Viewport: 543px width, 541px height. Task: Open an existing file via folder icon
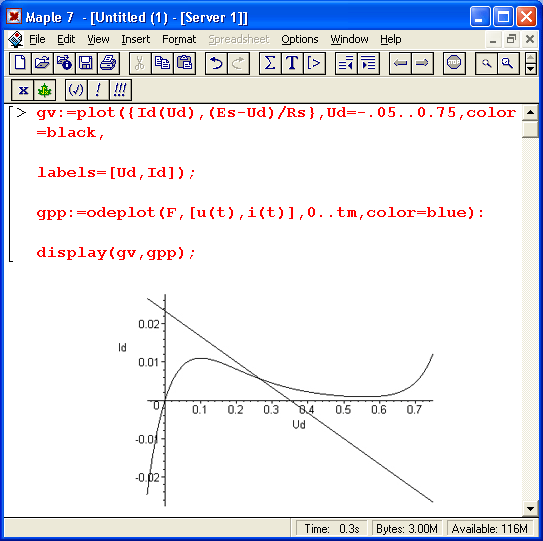42,63
